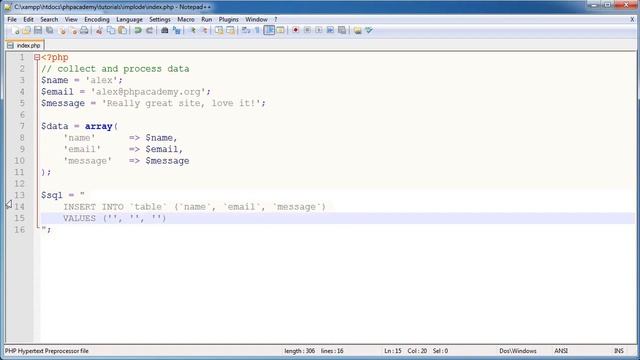The height and width of the screenshot is (360, 640).
Task: Click the INS insert mode status indicator
Action: pos(619,351)
